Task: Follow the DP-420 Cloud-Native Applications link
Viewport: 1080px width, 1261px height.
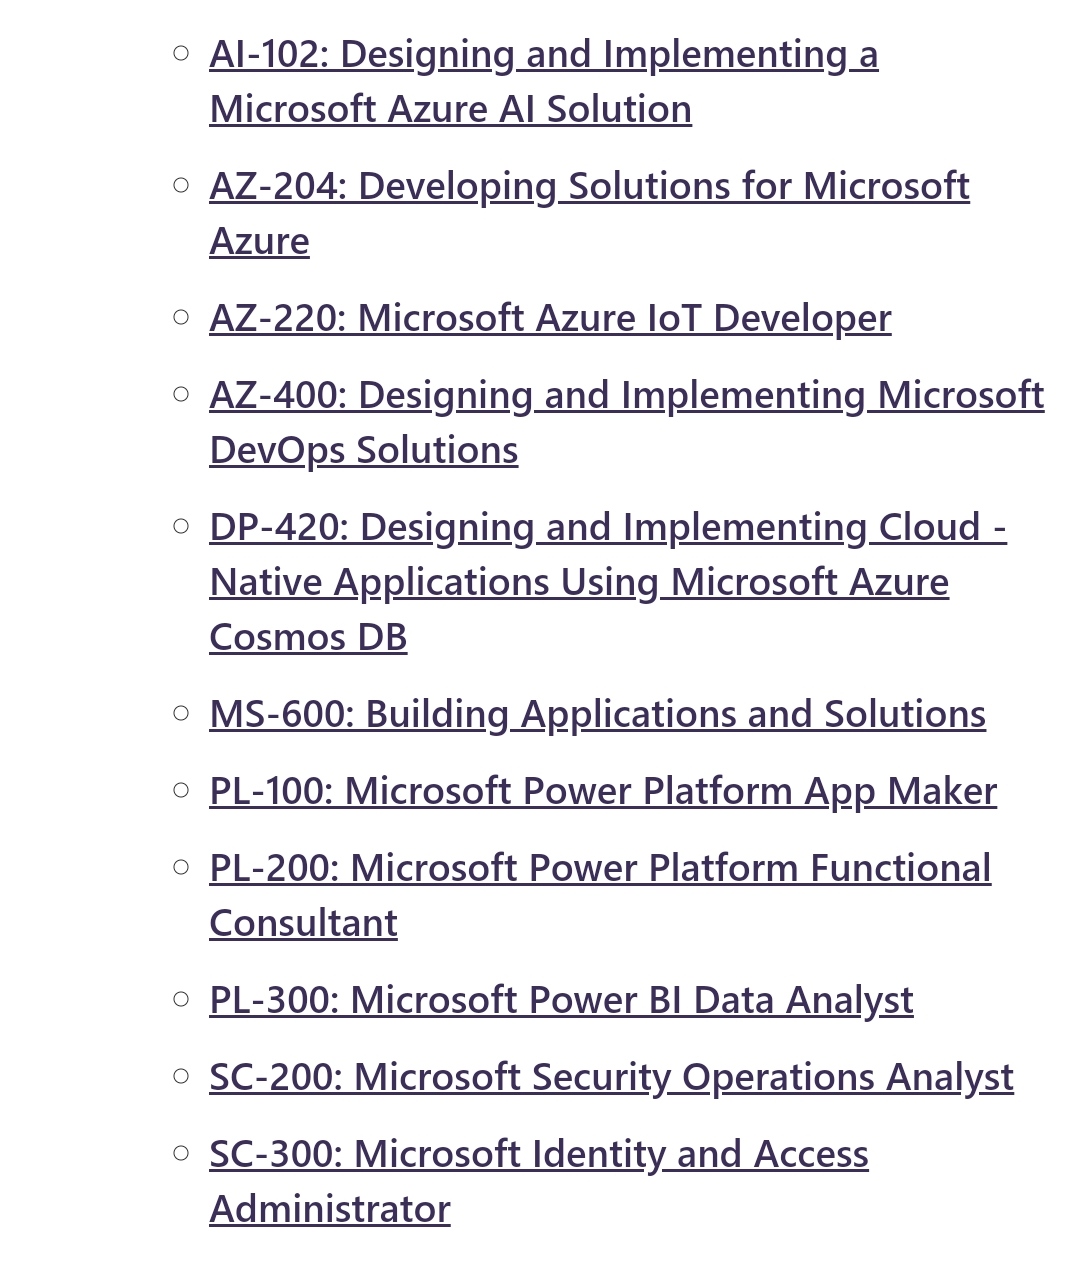Action: [608, 582]
